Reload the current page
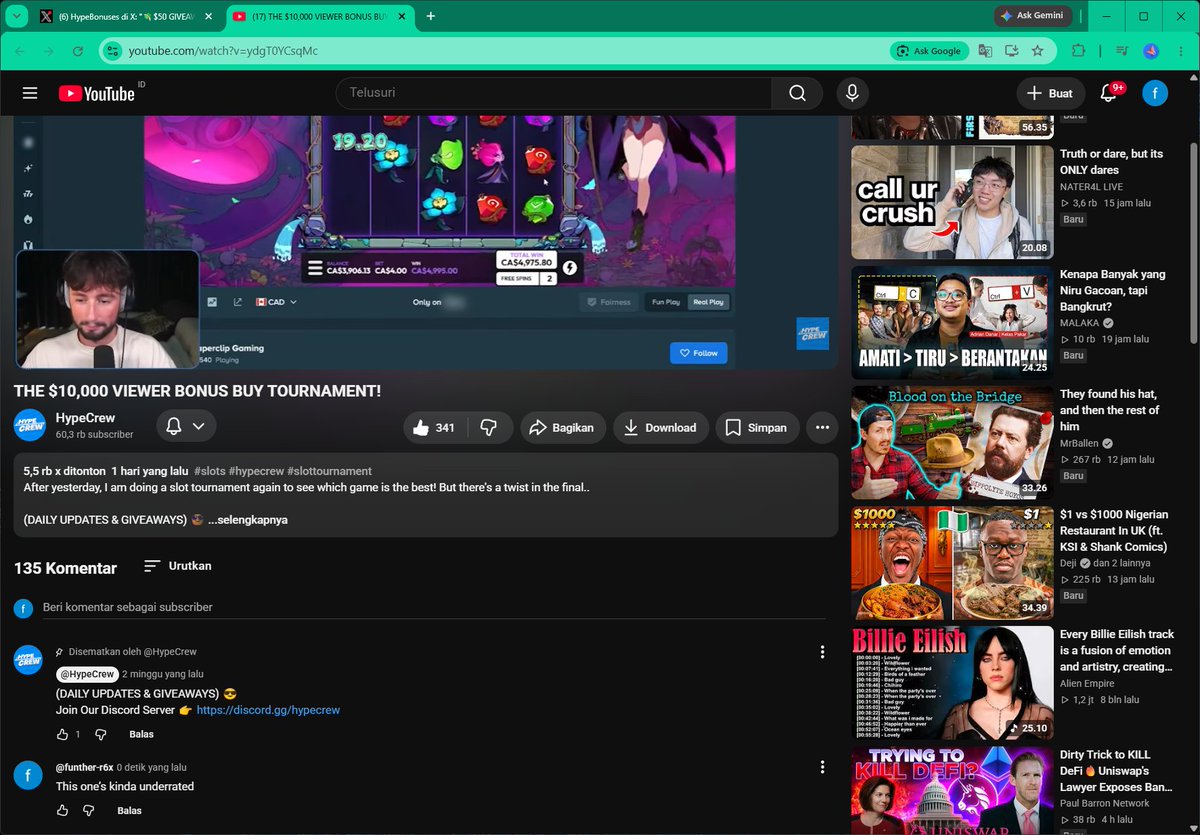This screenshot has height=835, width=1200. (x=80, y=50)
